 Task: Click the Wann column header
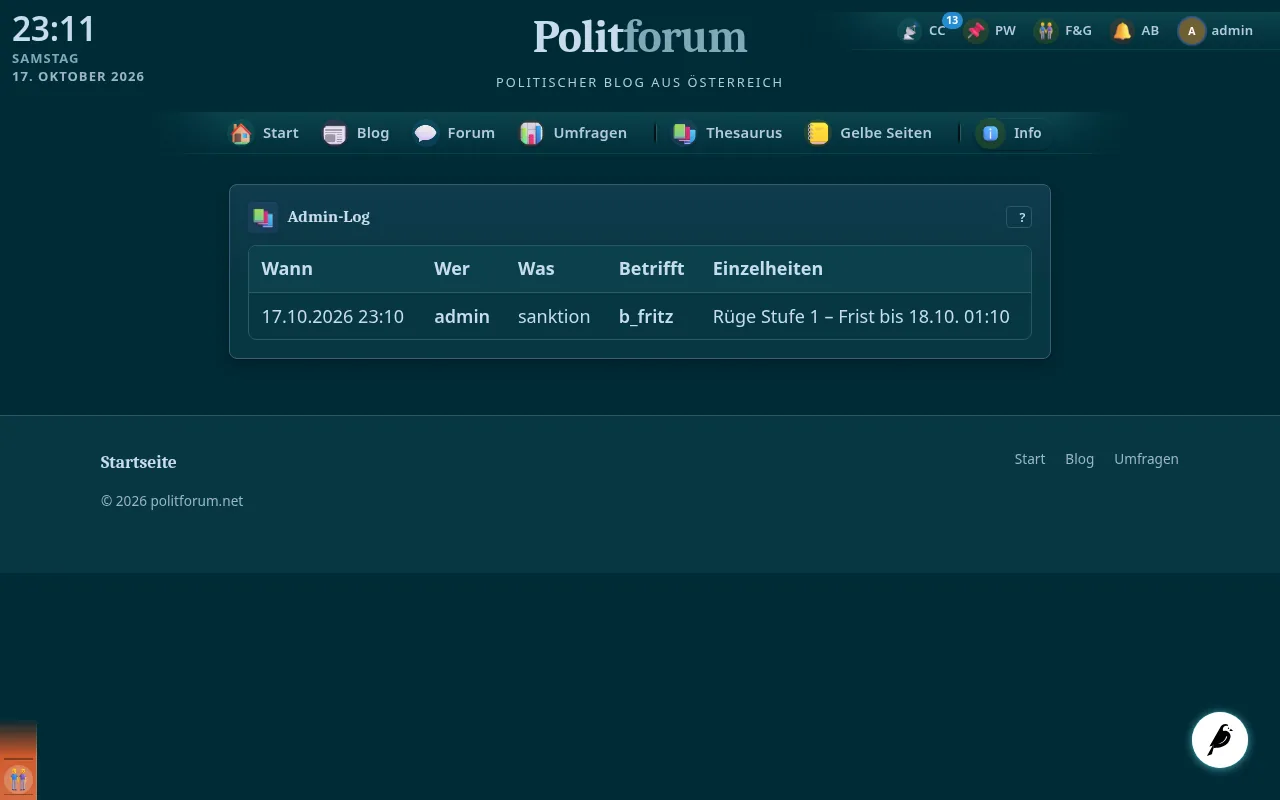click(x=287, y=269)
